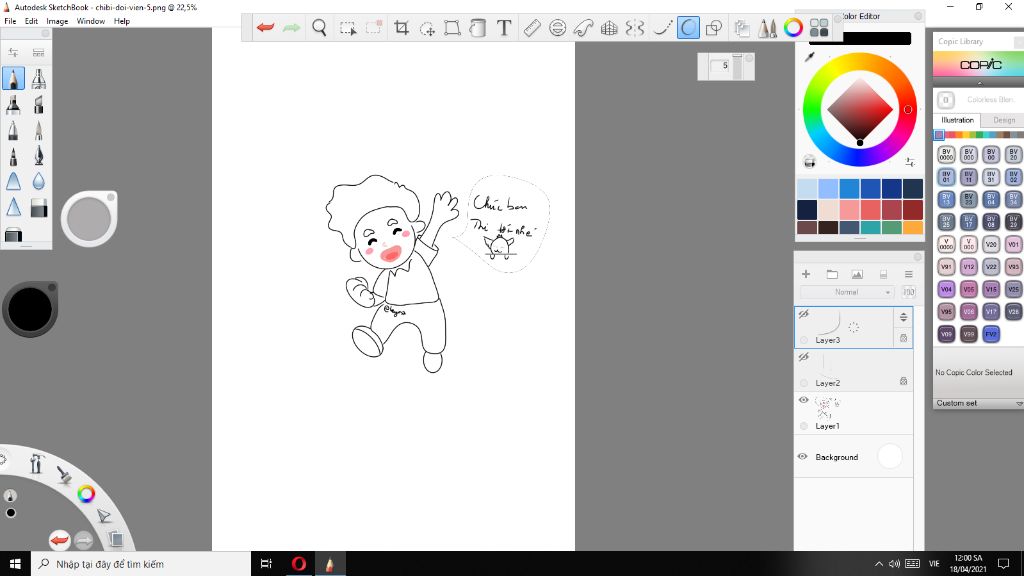
Task: Enable the Steady Stroke tool
Action: click(x=662, y=27)
